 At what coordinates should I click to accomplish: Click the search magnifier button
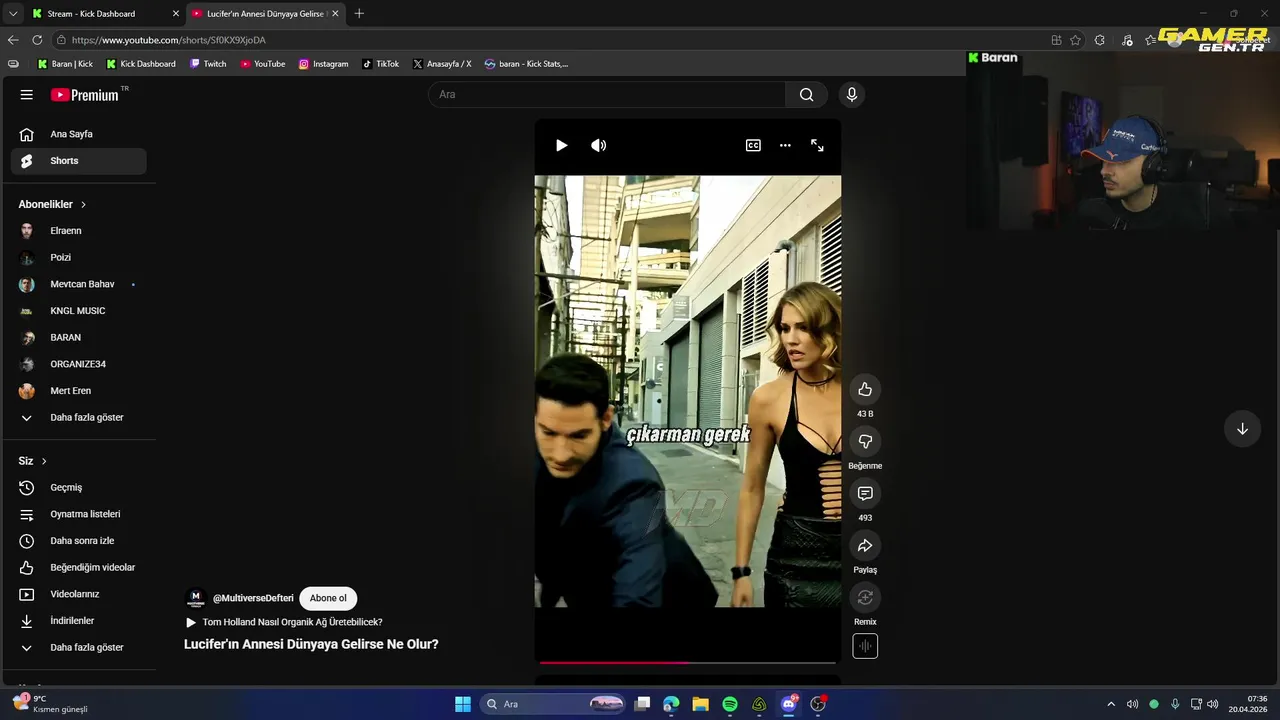click(806, 95)
